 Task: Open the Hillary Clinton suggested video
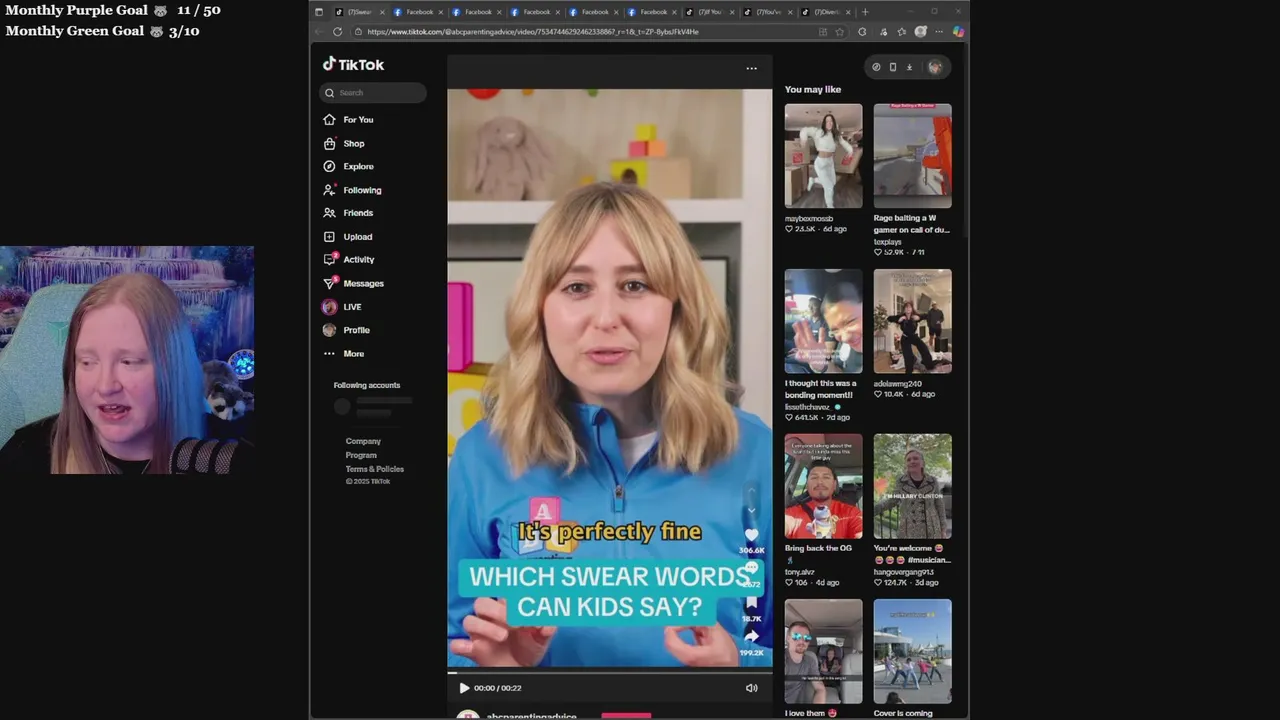(x=912, y=486)
